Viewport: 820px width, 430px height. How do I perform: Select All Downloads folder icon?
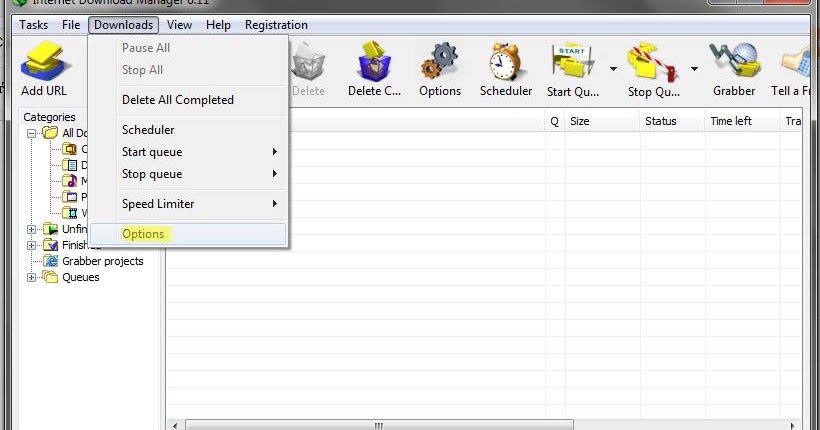pyautogui.click(x=50, y=132)
